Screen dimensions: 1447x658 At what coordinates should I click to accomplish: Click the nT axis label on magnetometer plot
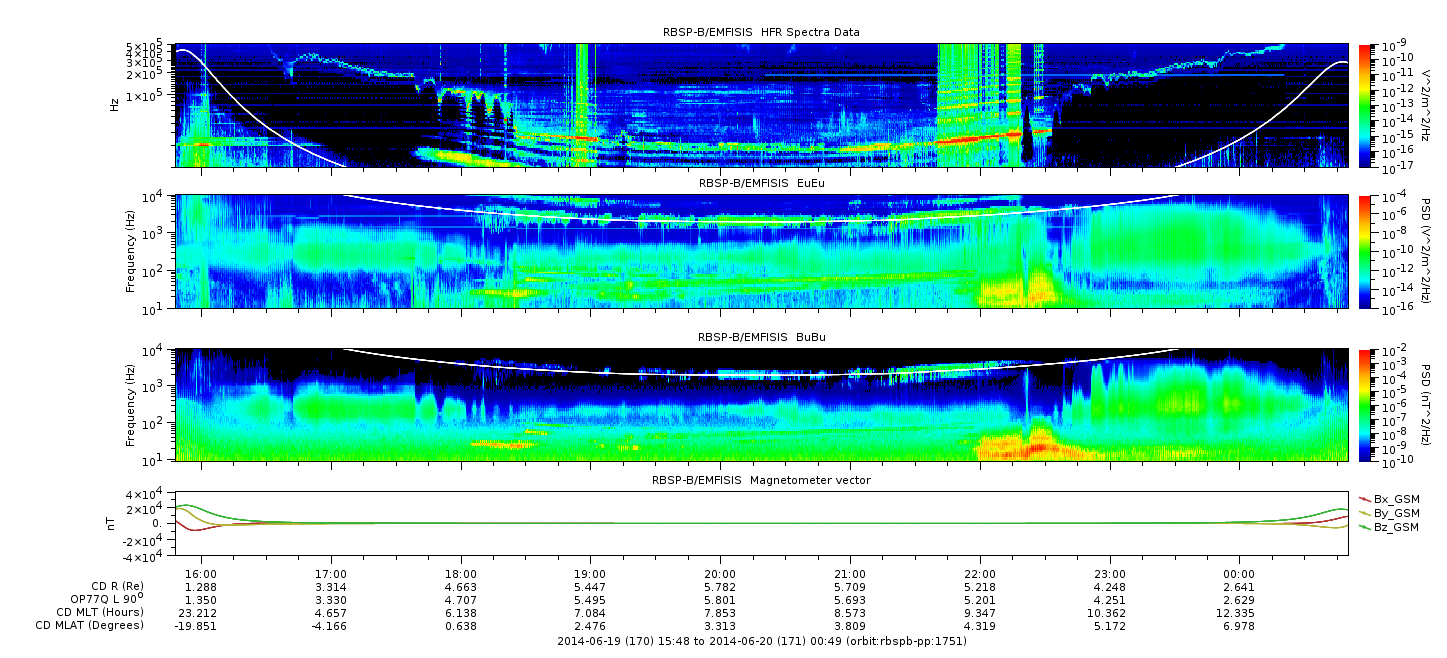click(113, 524)
